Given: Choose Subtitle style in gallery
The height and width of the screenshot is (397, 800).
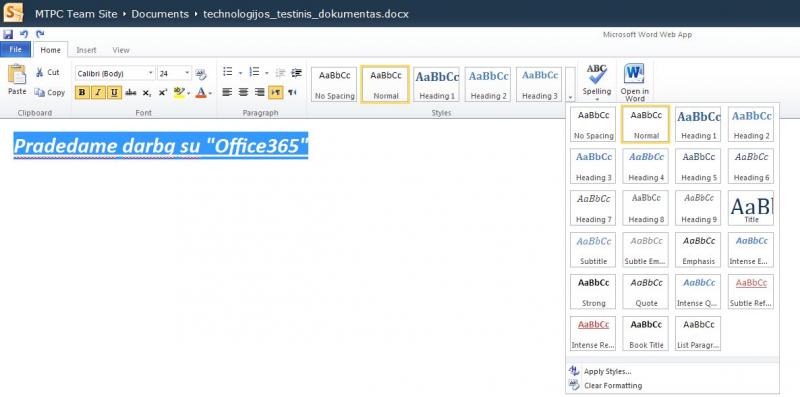Looking at the screenshot, I should pos(593,250).
